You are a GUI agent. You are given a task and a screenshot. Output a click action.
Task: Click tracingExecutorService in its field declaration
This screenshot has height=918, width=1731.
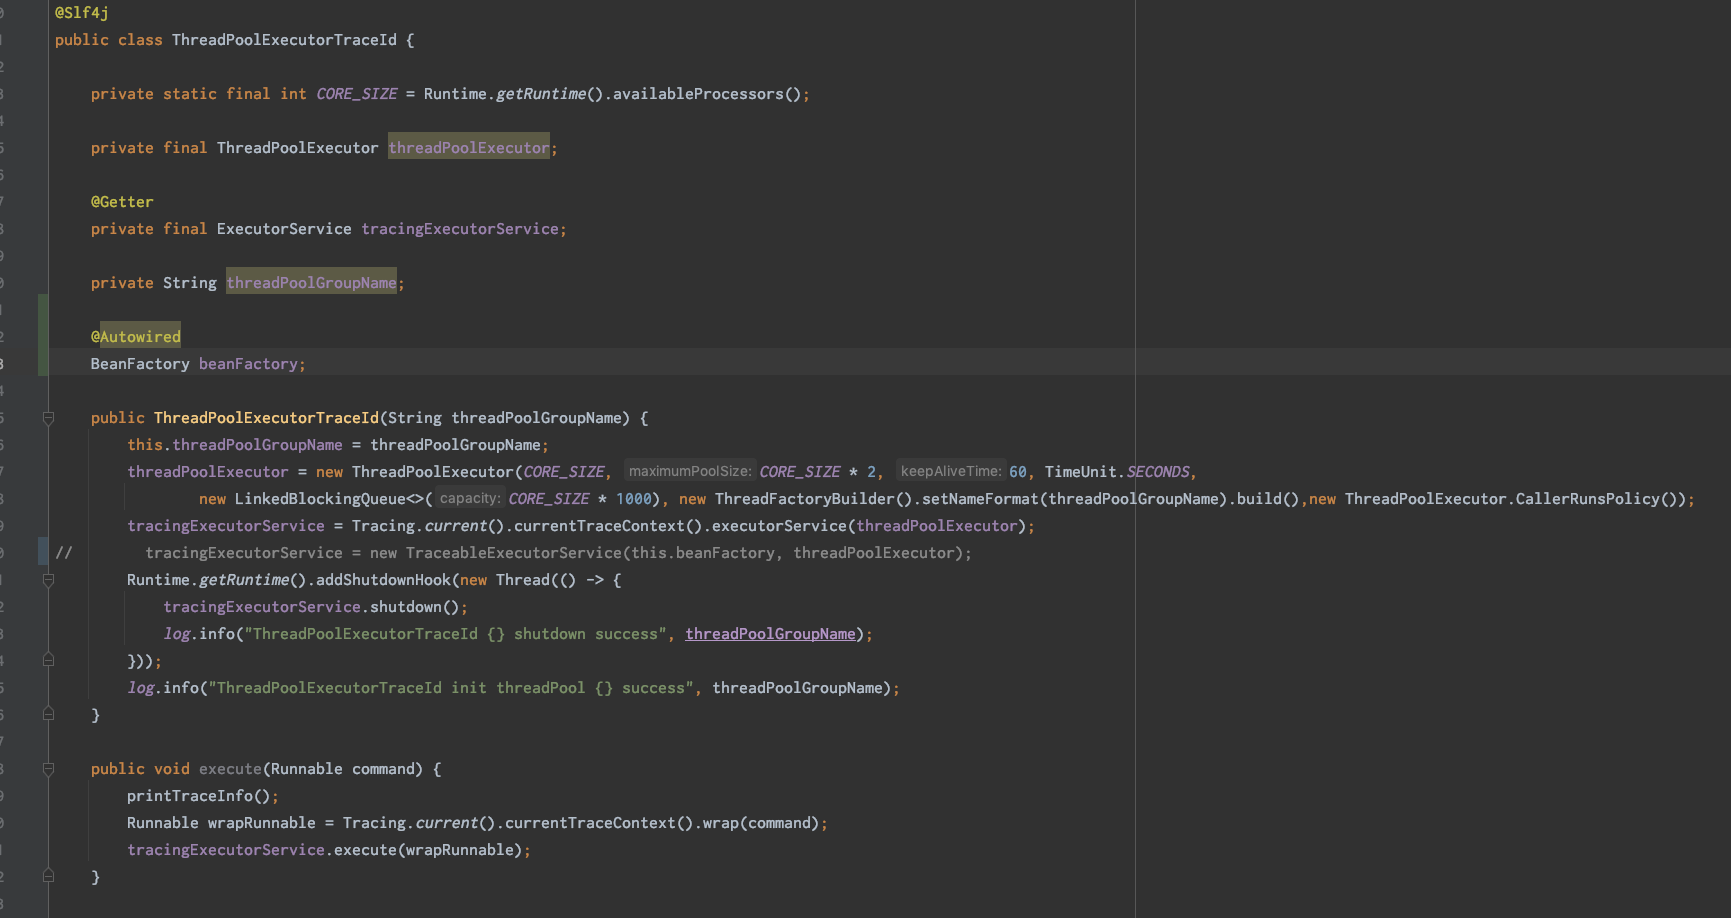coord(460,229)
